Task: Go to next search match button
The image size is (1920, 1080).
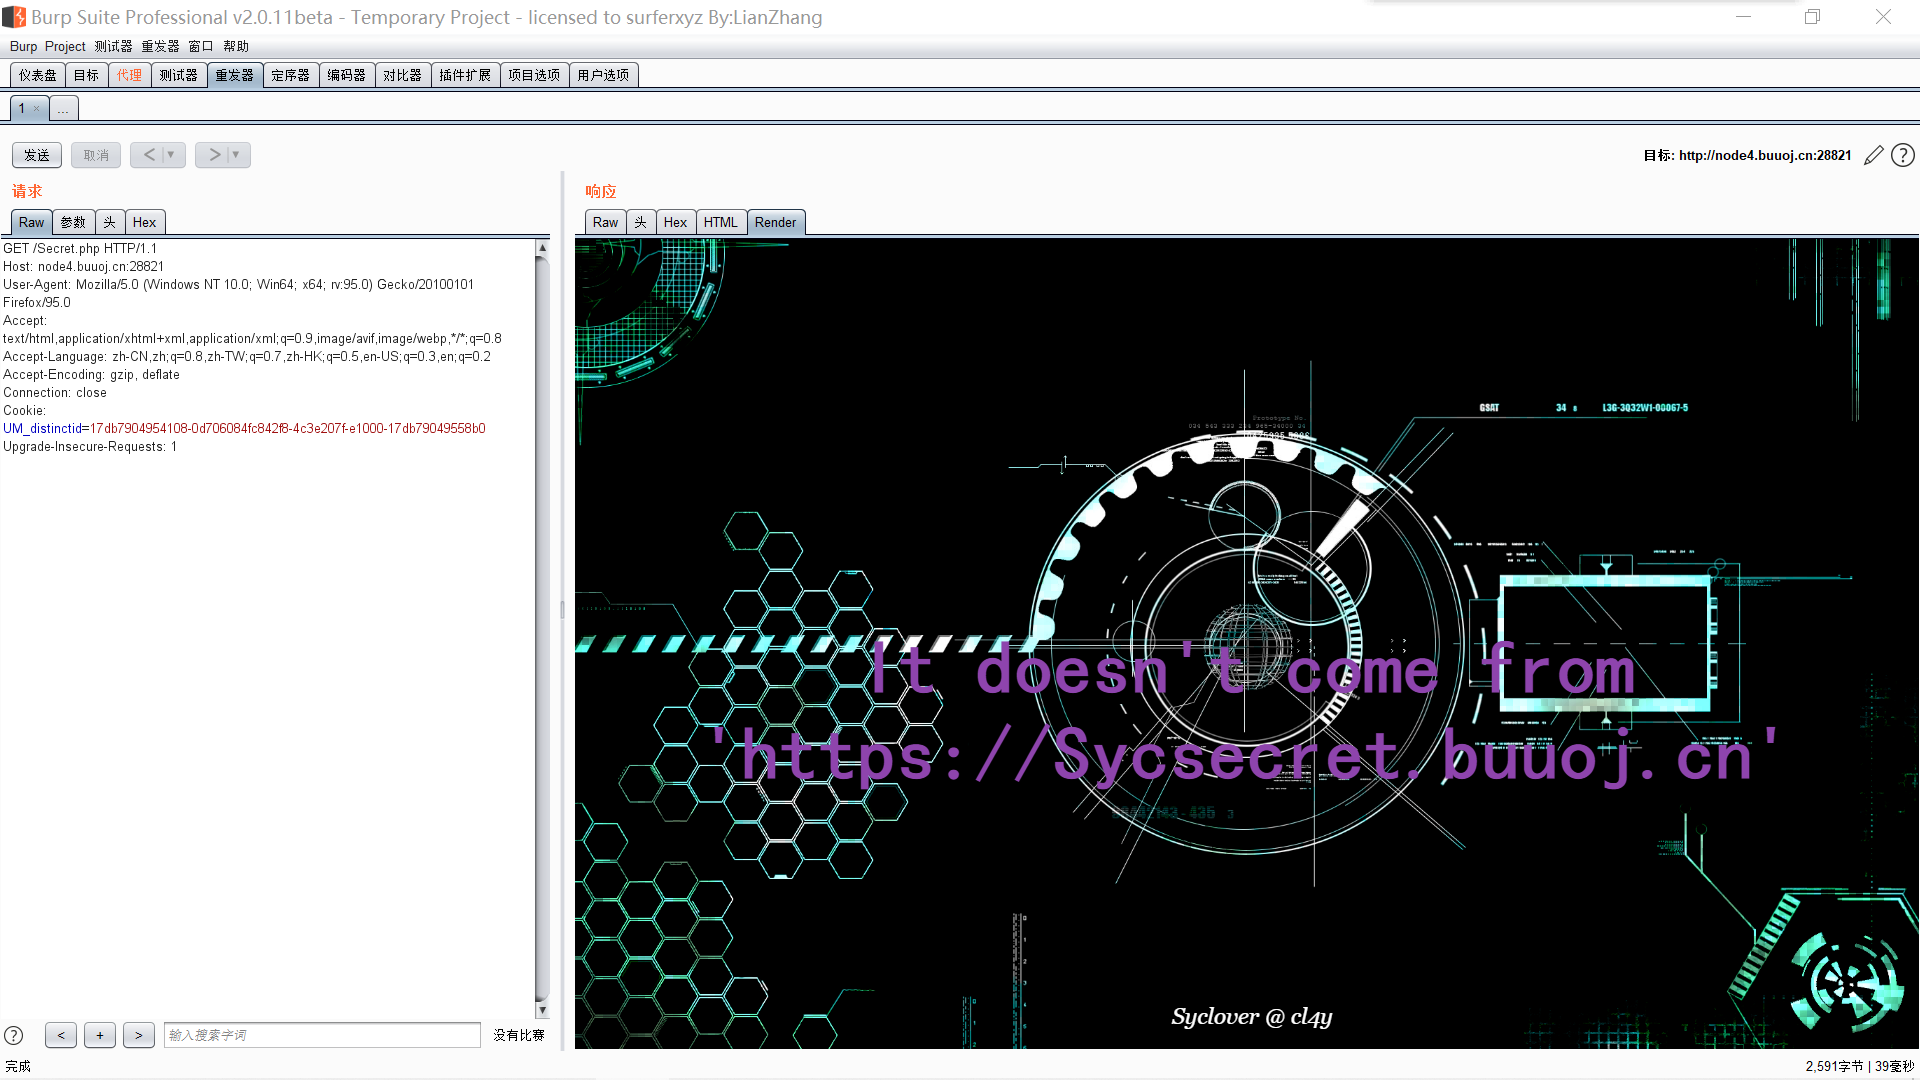Action: click(x=139, y=1035)
